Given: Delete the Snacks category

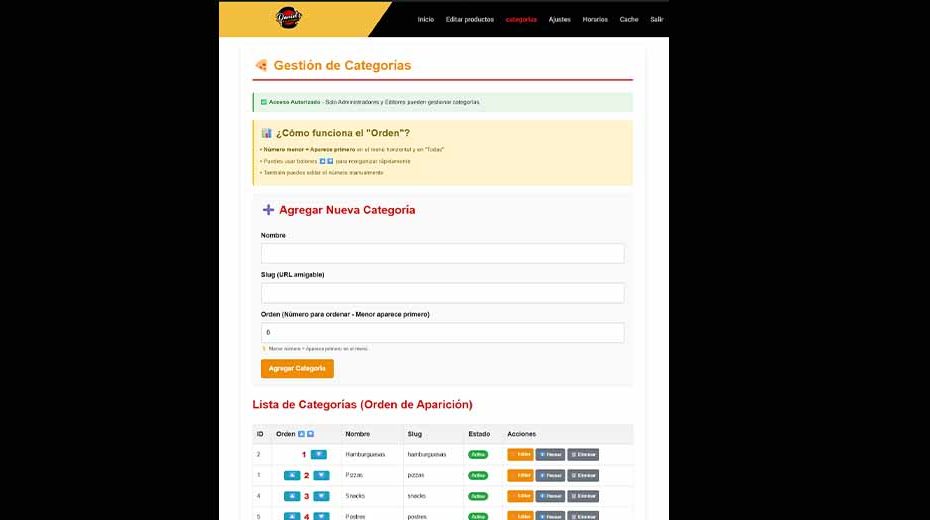Looking at the screenshot, I should (583, 496).
